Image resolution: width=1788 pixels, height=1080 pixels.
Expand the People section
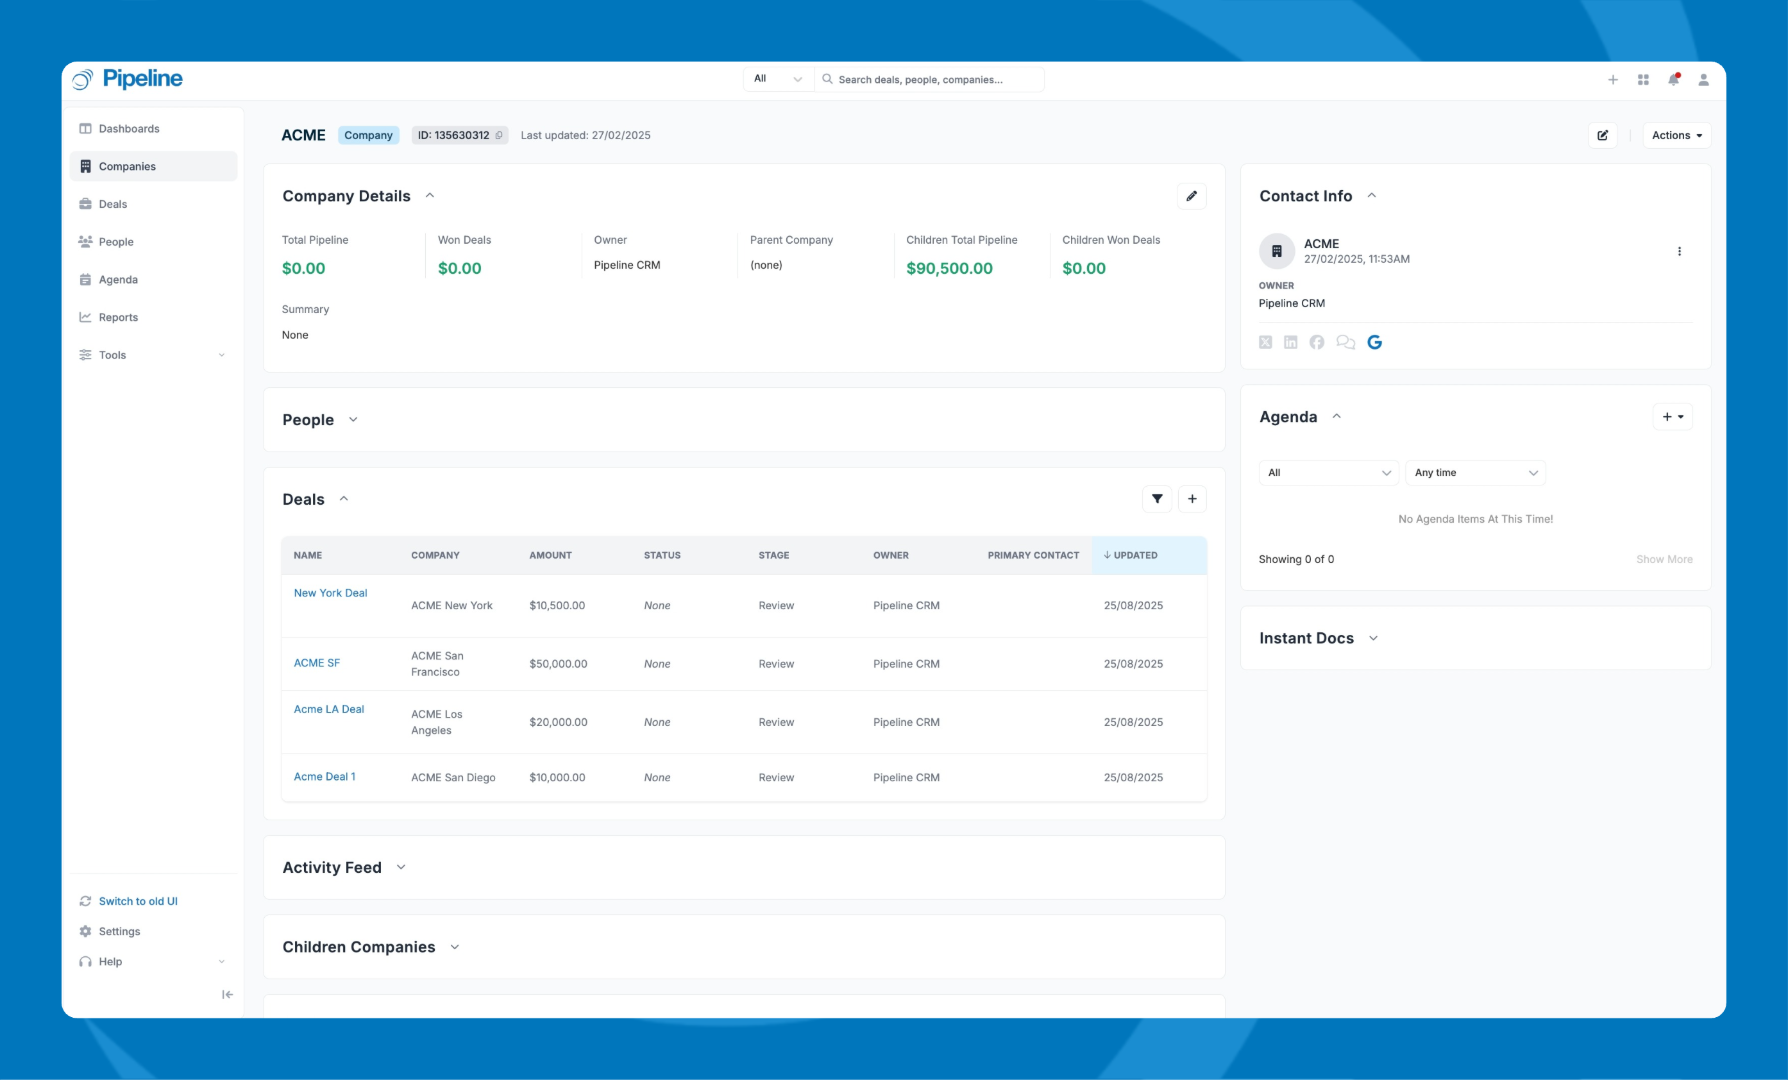(x=353, y=420)
